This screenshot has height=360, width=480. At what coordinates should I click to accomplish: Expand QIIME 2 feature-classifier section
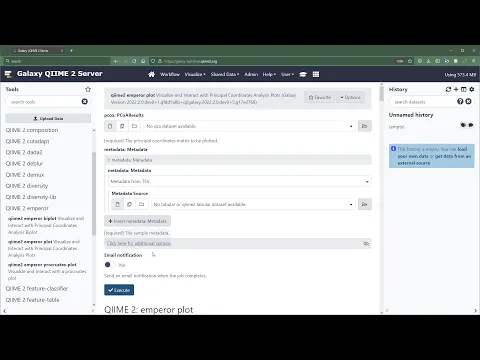coord(37,288)
